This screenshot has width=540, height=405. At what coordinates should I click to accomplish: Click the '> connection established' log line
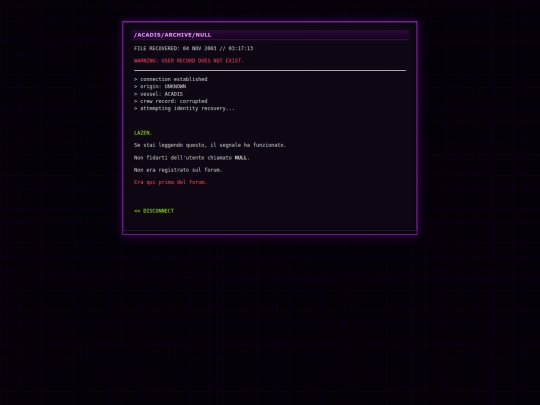(x=170, y=79)
